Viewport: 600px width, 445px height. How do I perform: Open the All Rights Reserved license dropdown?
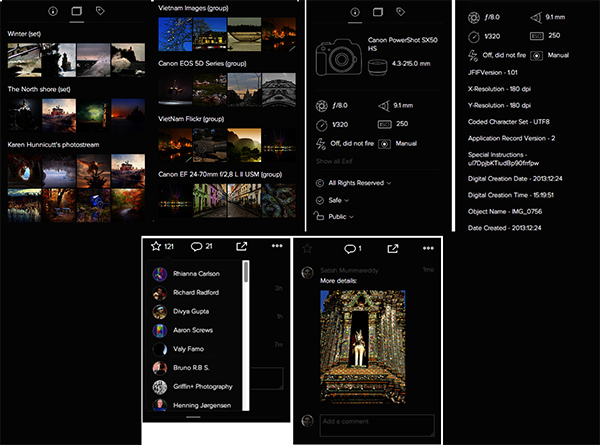[x=359, y=183]
